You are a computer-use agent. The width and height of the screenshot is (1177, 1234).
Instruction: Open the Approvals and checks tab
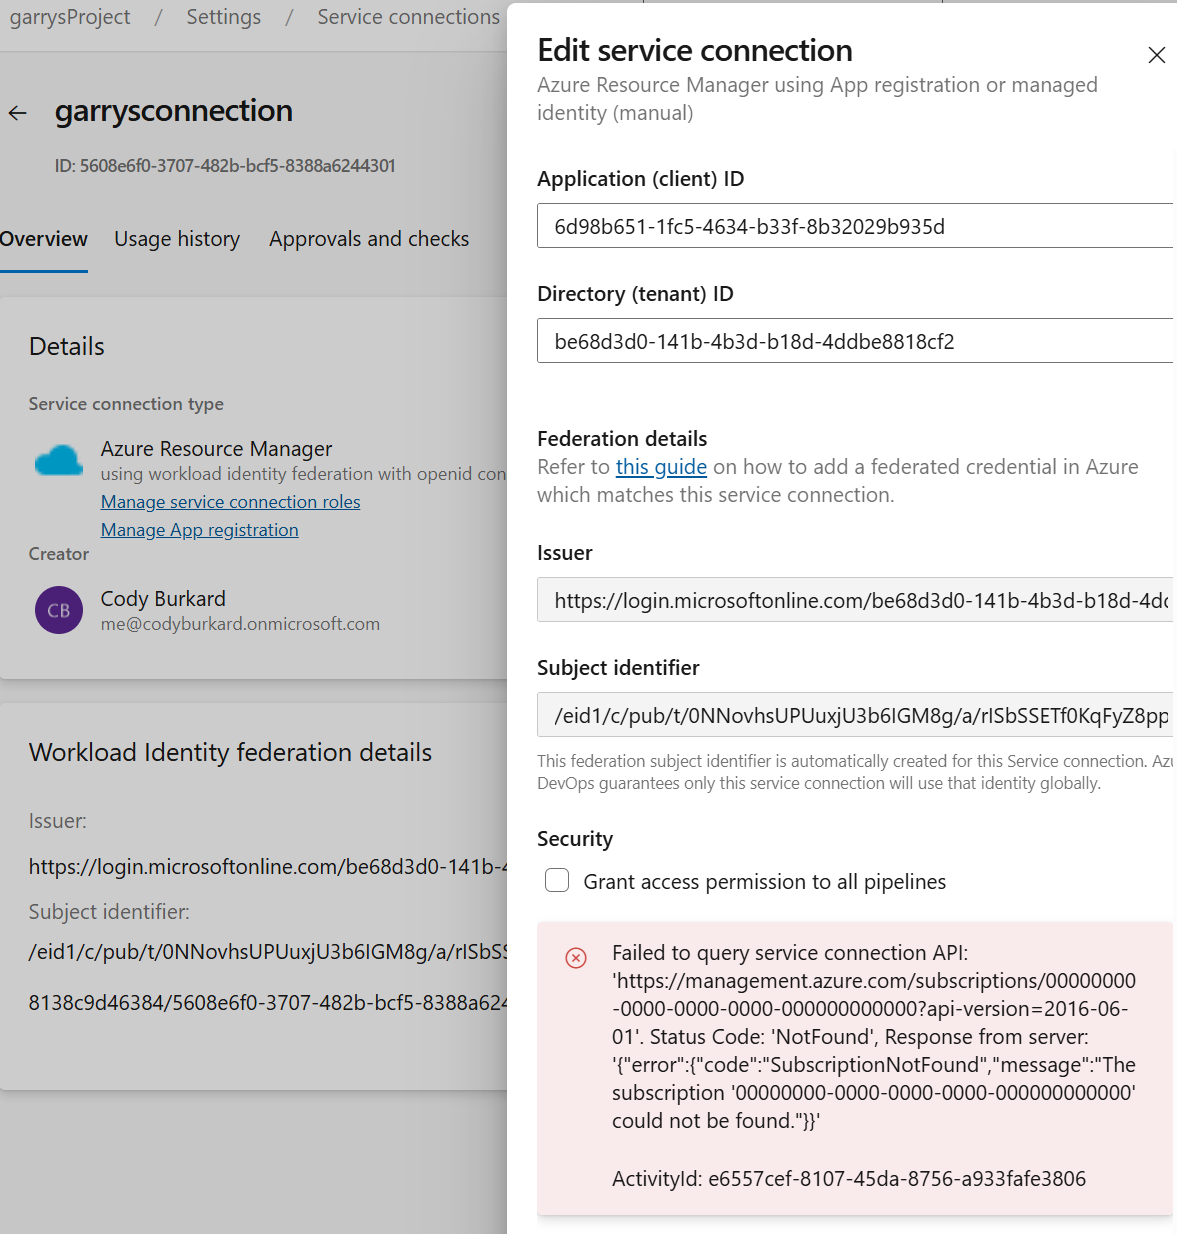(369, 239)
